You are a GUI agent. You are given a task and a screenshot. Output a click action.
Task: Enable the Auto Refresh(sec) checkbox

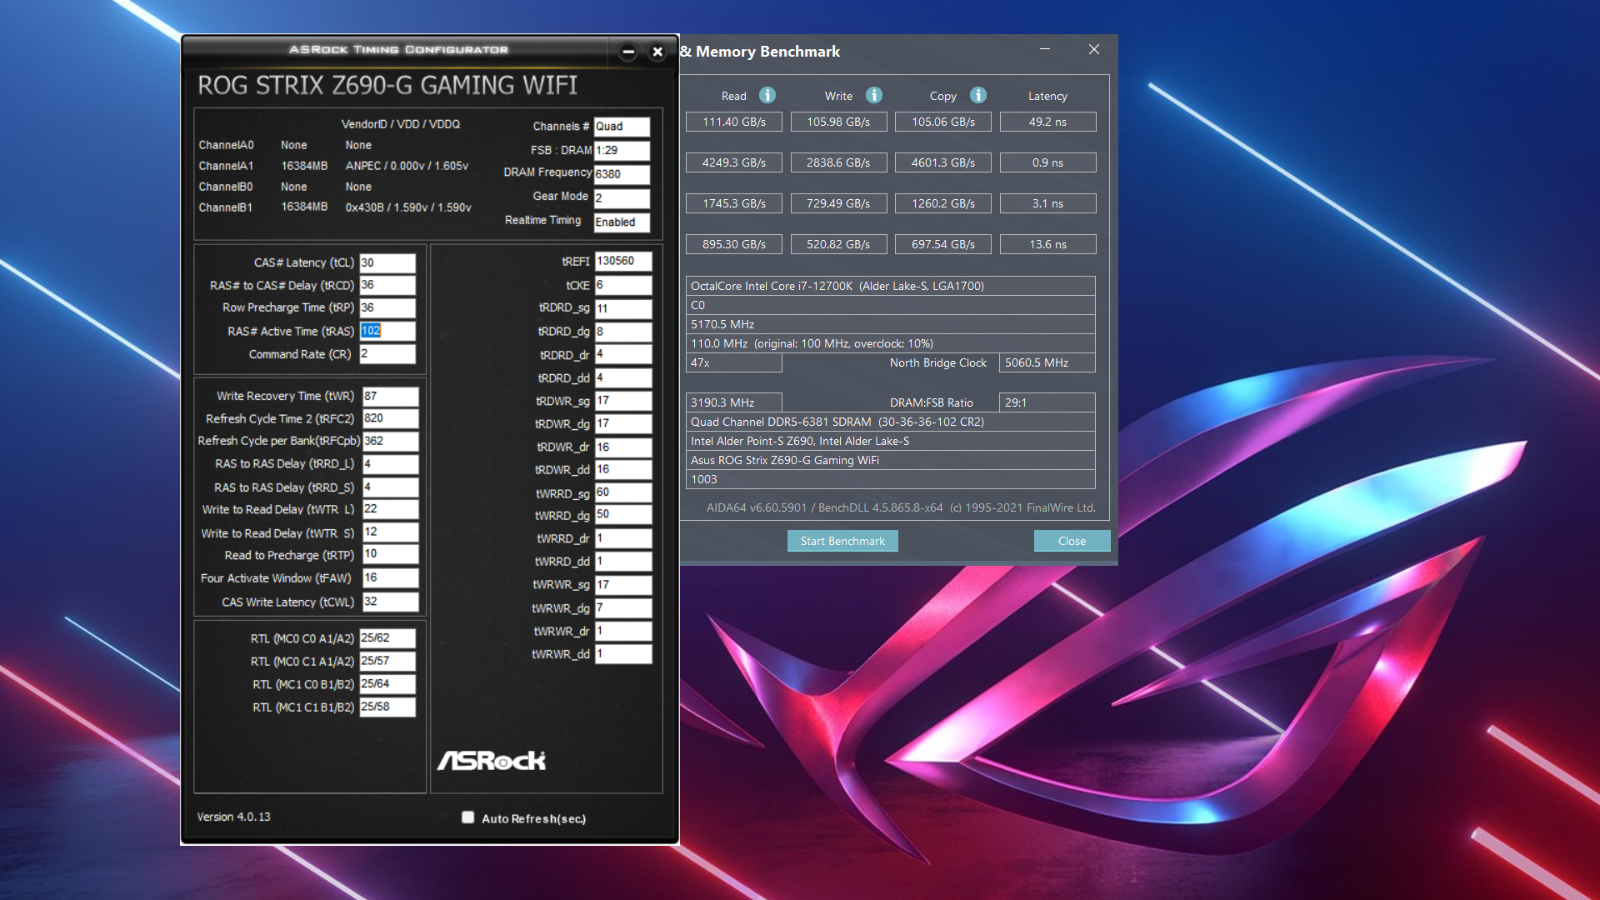467,817
